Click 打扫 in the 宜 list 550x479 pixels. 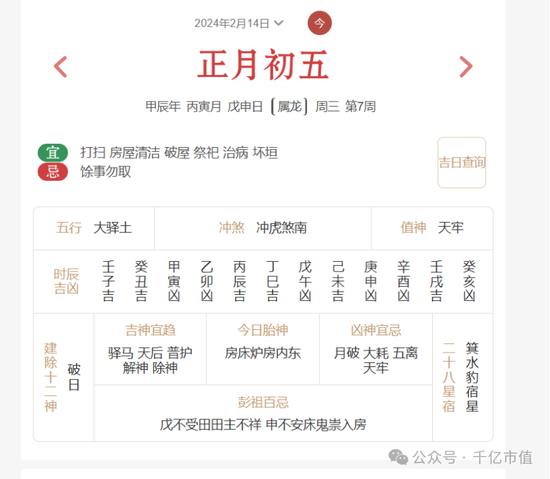pyautogui.click(x=93, y=153)
